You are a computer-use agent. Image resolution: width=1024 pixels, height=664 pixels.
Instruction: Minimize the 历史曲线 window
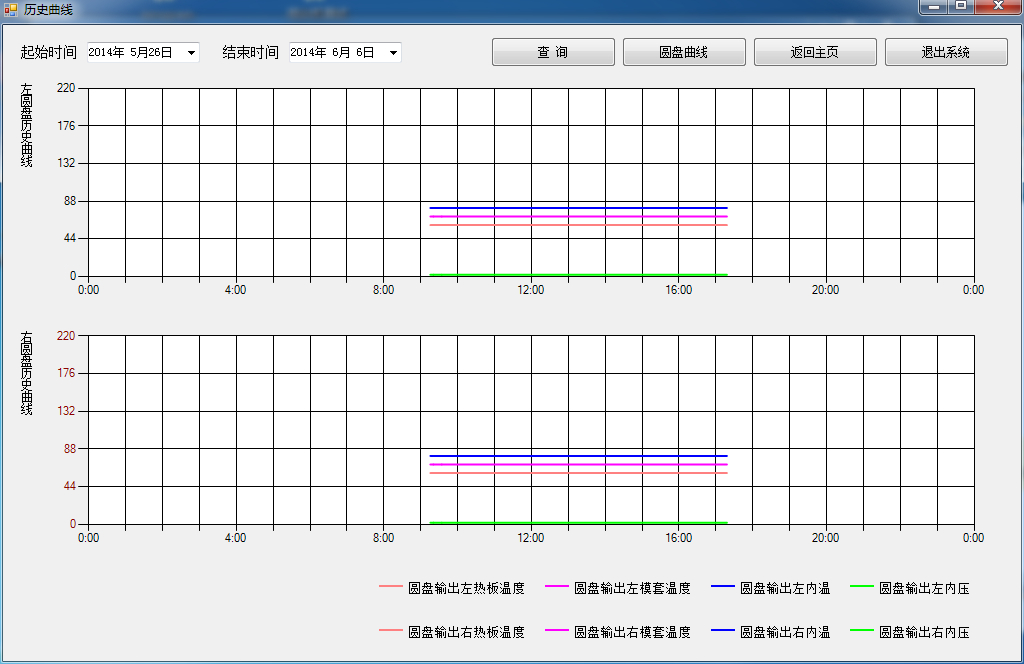(x=934, y=7)
